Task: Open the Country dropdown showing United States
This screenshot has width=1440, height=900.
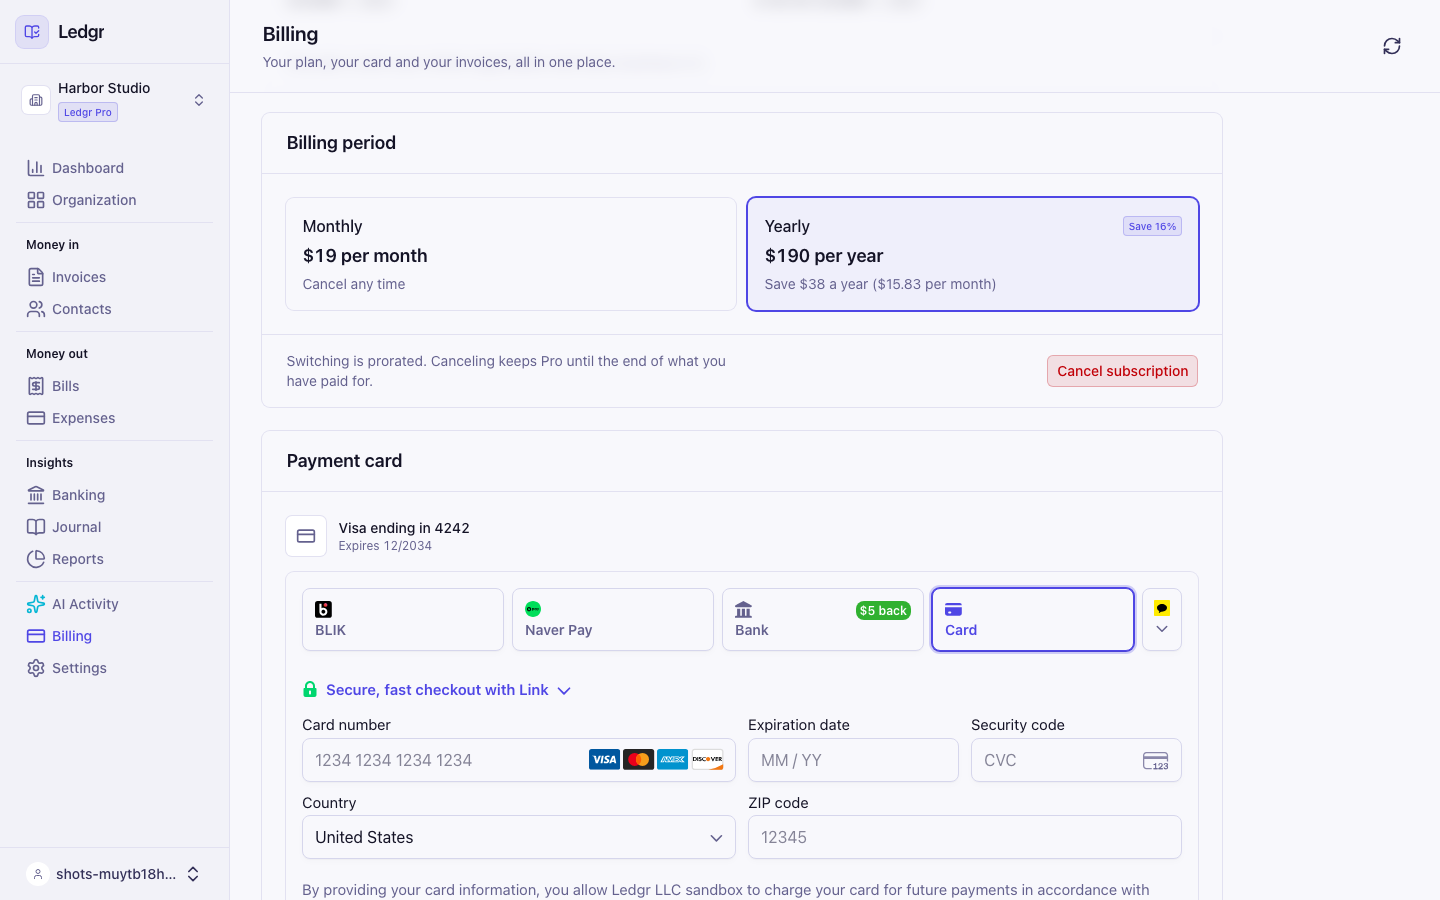Action: [519, 837]
